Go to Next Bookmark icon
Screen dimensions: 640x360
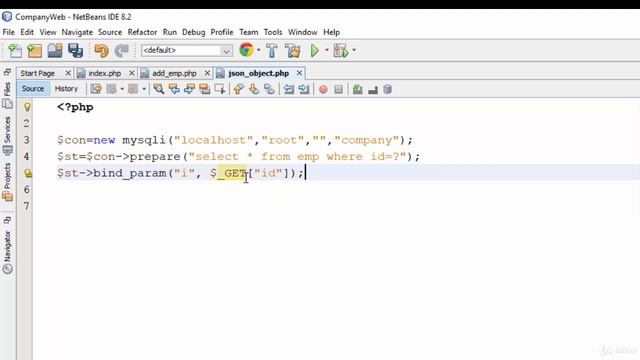(x=254, y=89)
